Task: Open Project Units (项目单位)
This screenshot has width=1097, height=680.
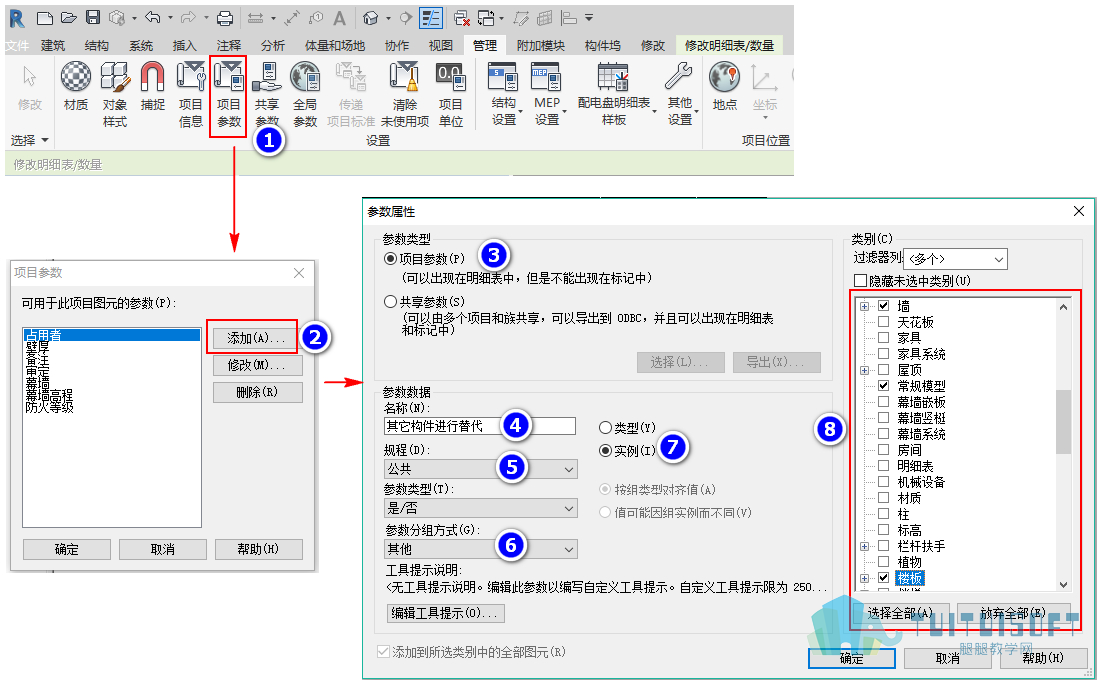Action: (x=451, y=94)
